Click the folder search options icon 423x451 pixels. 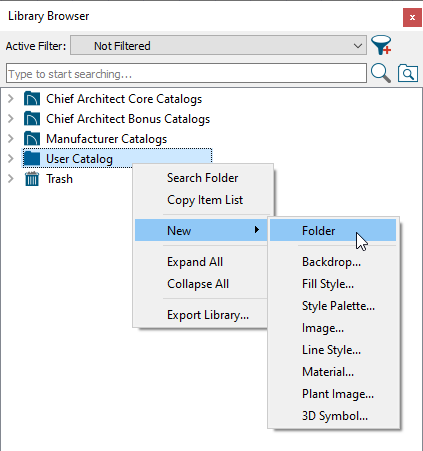pos(408,73)
